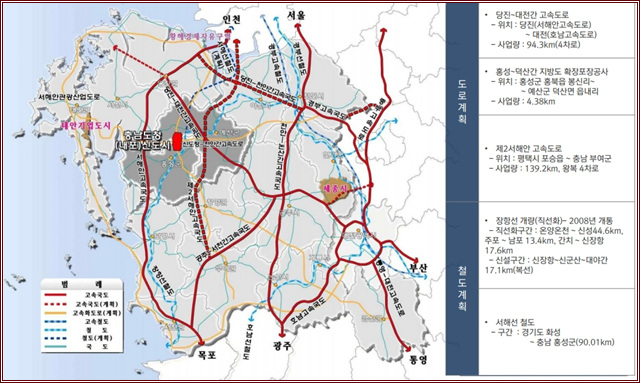Select the 제2서해안고속도로 route label

pos(196,212)
